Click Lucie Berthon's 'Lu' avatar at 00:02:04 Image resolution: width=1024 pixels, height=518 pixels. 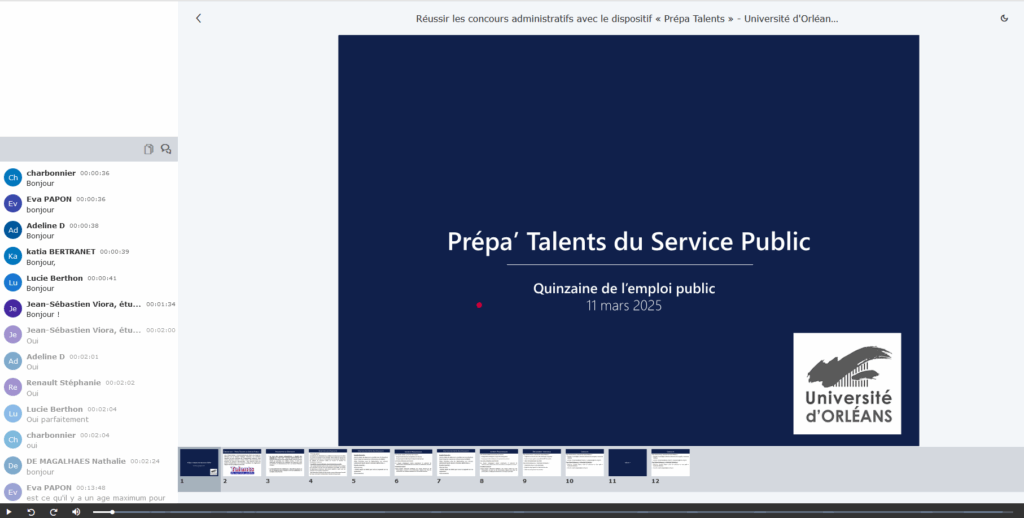(x=13, y=413)
